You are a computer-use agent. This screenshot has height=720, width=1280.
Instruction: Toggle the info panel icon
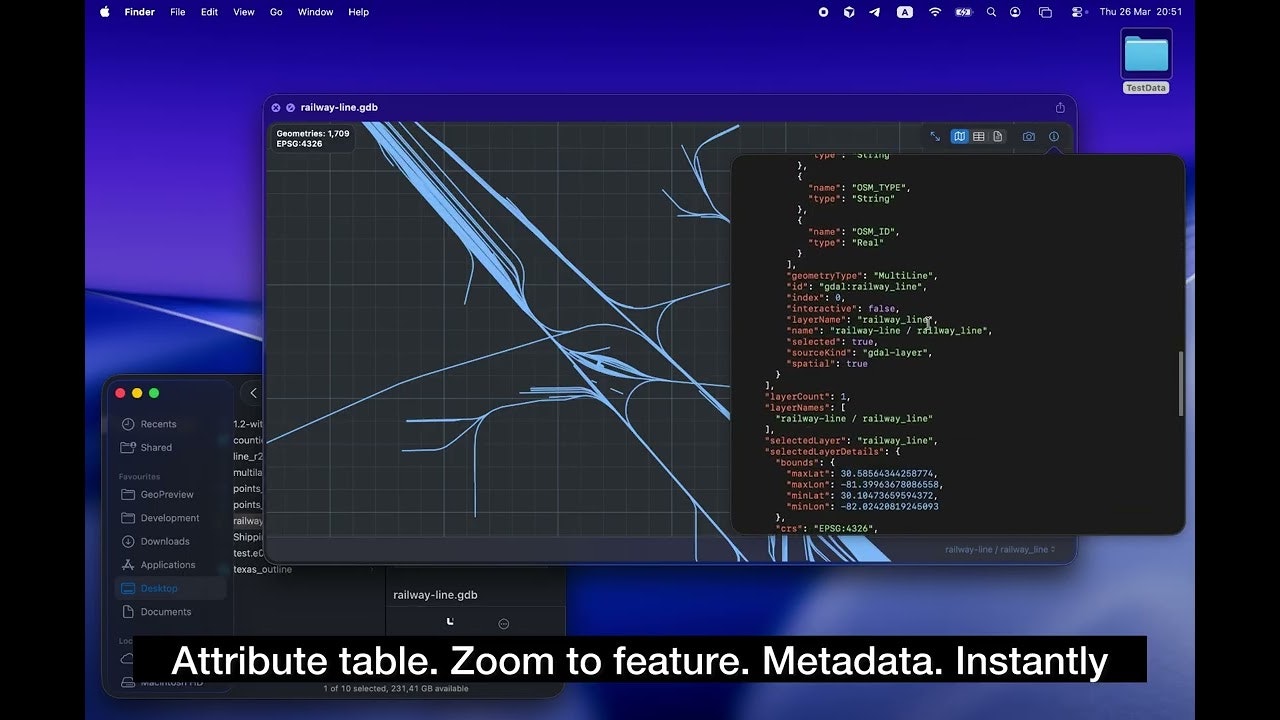pos(1053,136)
